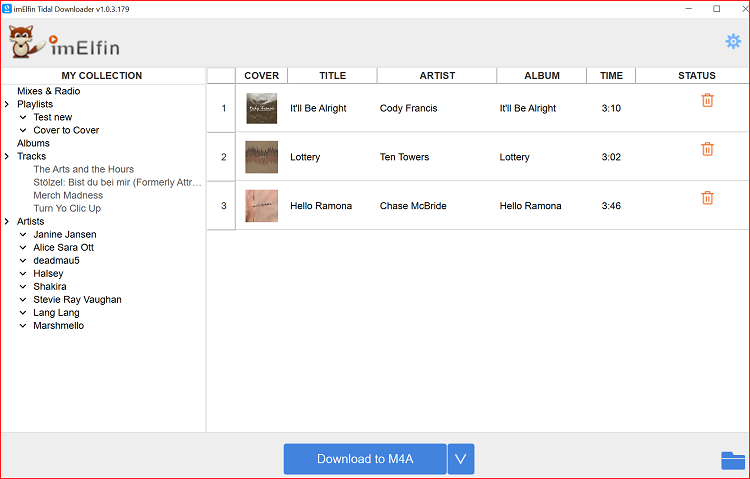Minimize the imElfin window
750x479 pixels.
[689, 9]
